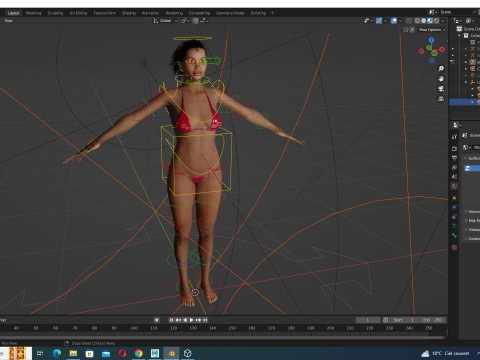Image resolution: width=480 pixels, height=360 pixels.
Task: Open the gizmo options dropdown arrow
Action: pyautogui.click(x=385, y=21)
